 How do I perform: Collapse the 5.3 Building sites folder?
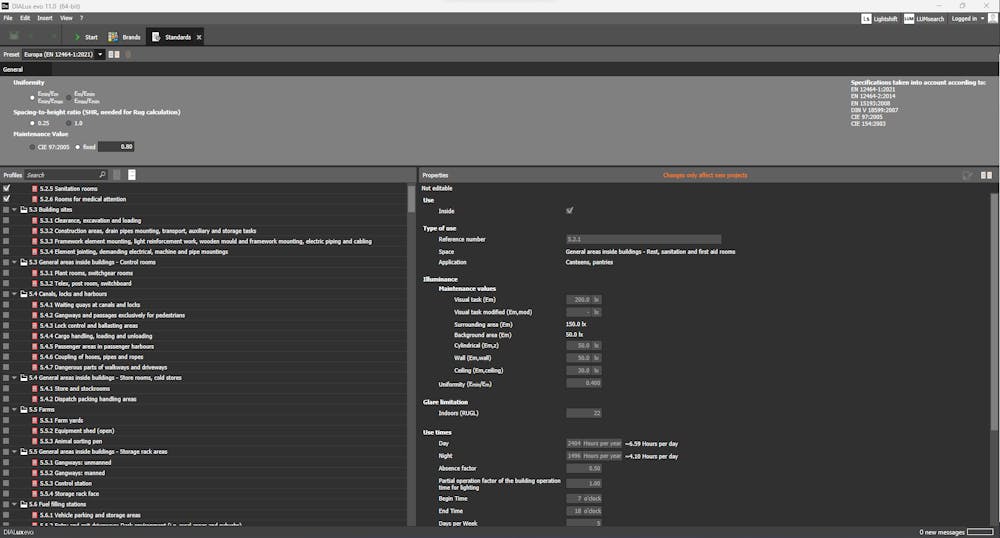(x=15, y=210)
